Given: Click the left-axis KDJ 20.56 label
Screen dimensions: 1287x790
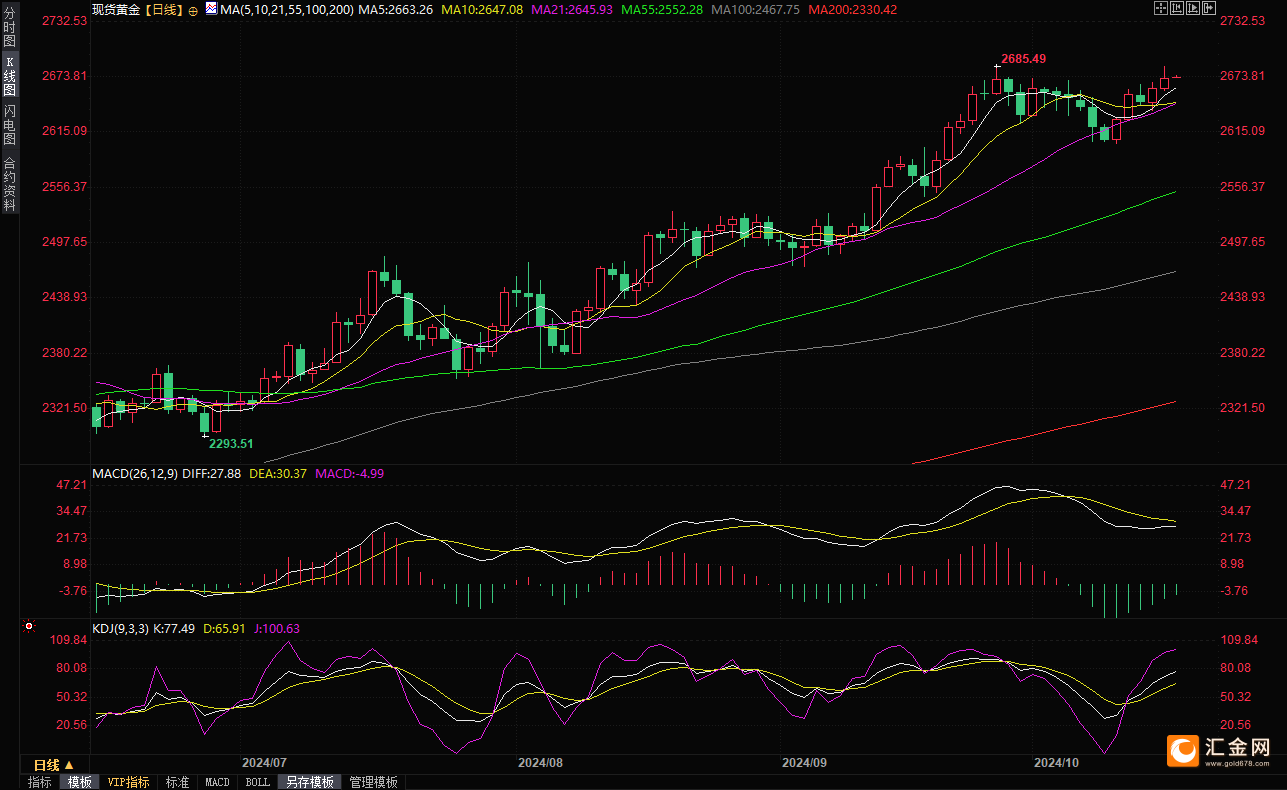Looking at the screenshot, I should [x=72, y=725].
